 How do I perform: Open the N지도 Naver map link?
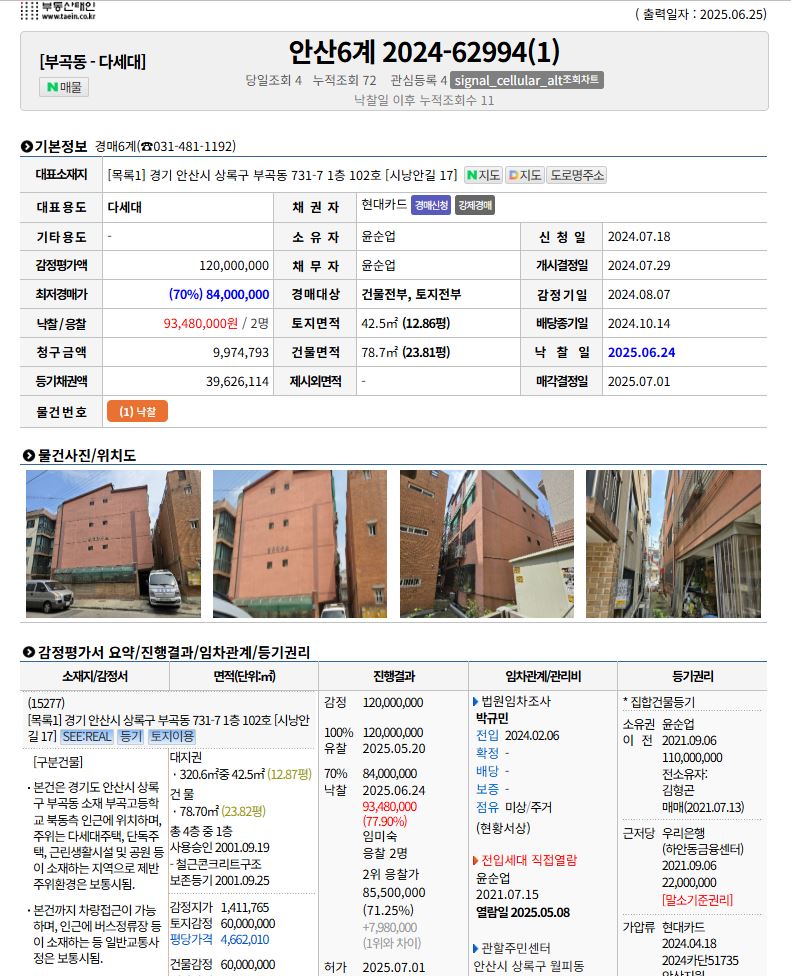click(x=484, y=175)
